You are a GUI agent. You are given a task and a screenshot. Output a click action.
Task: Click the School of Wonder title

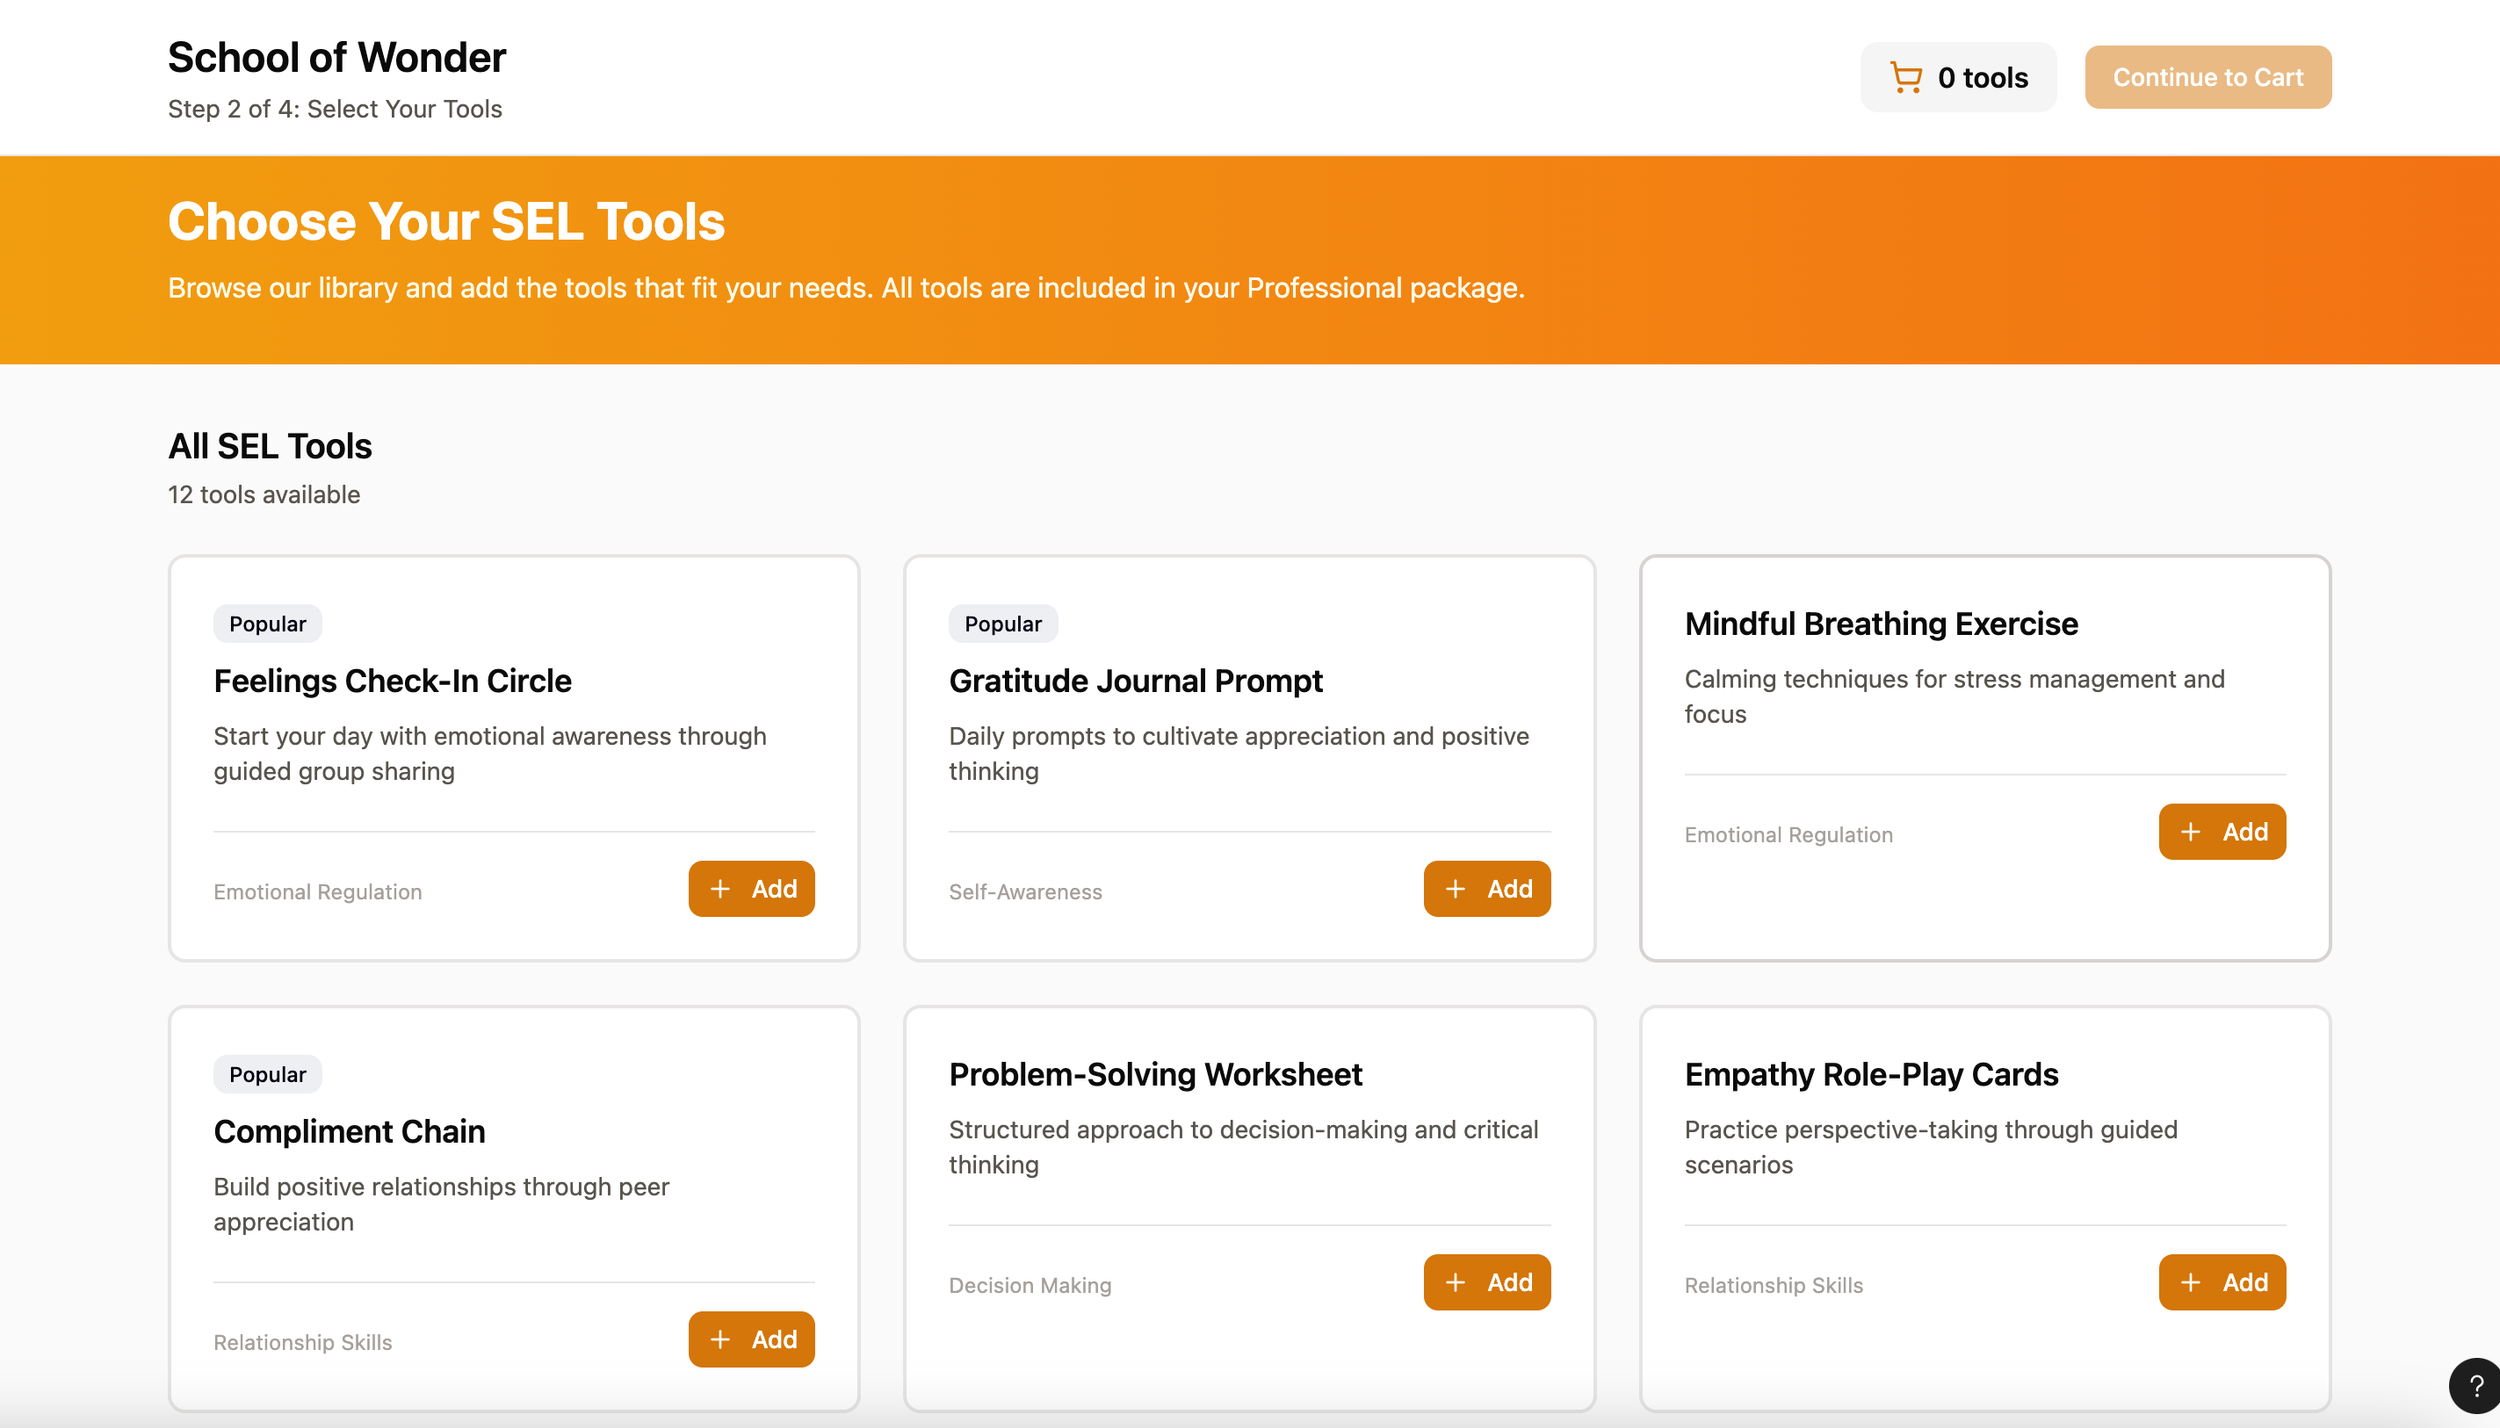tap(336, 57)
